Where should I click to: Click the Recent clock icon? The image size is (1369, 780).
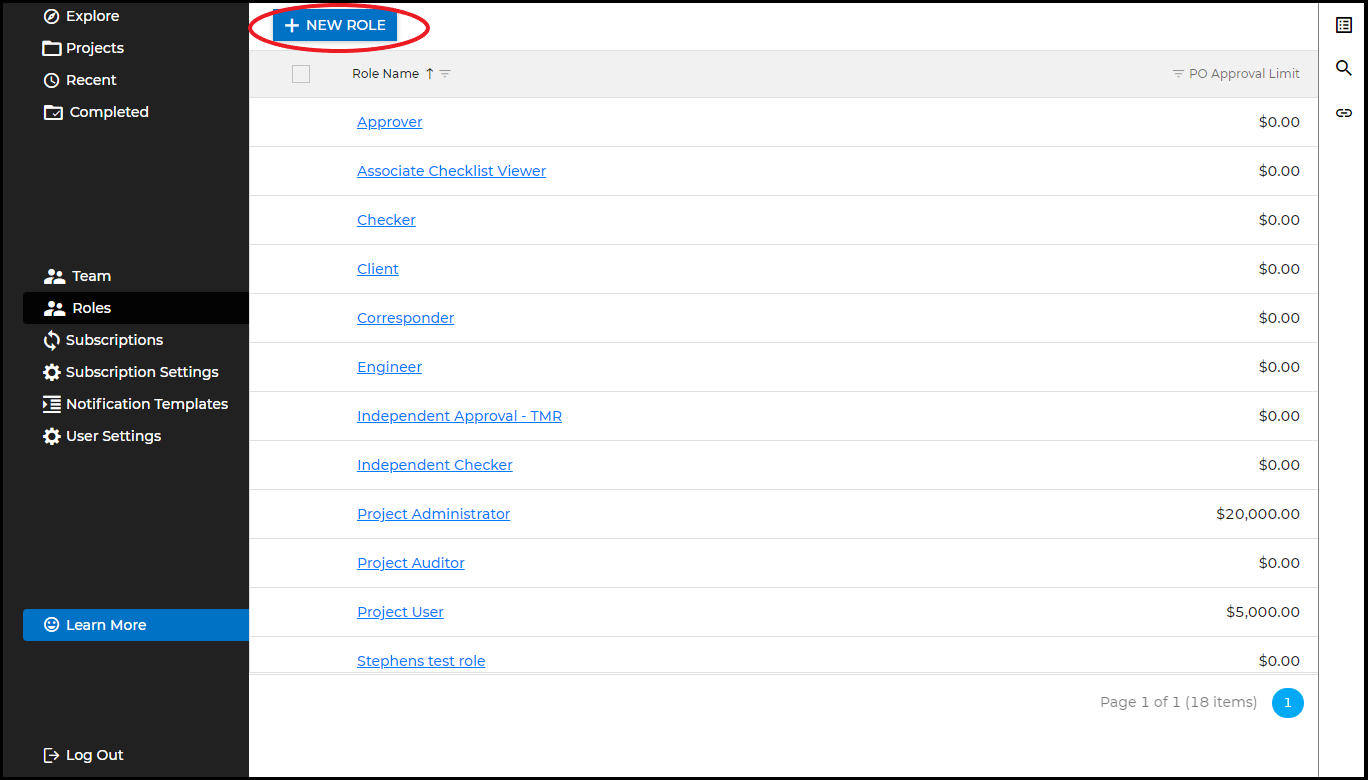coord(52,80)
